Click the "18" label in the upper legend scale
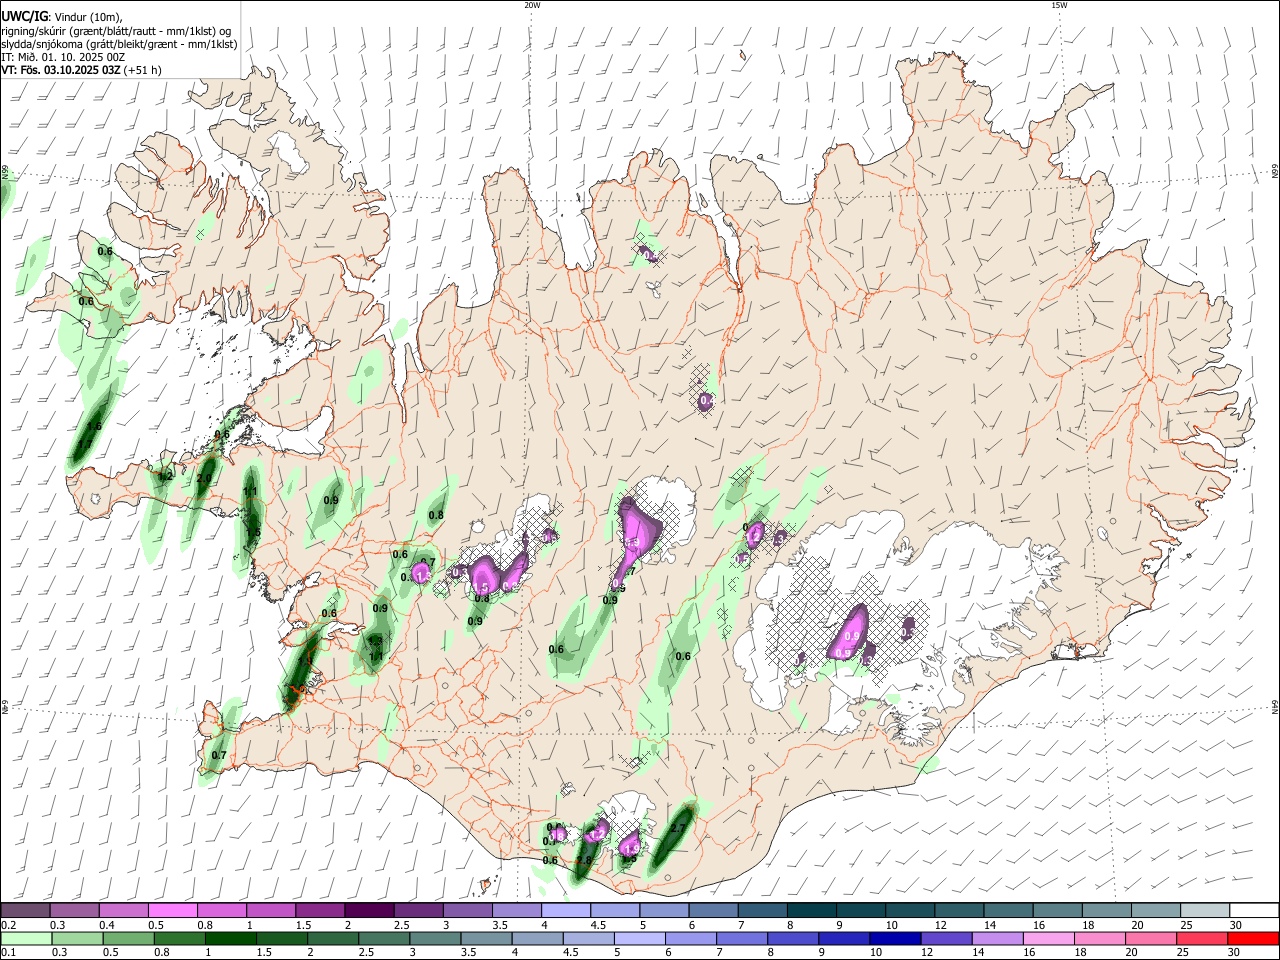The width and height of the screenshot is (1280, 960). pos(1087,925)
